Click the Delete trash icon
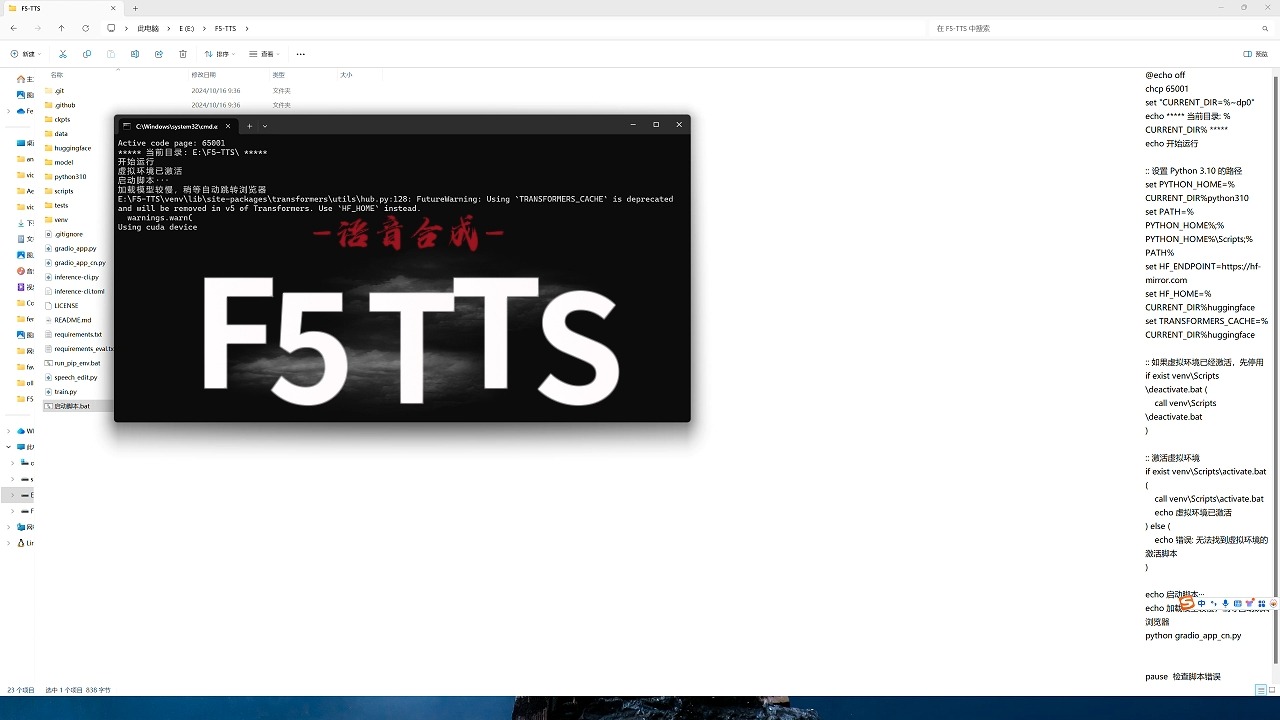Screen dimensions: 1280x720 (183, 54)
